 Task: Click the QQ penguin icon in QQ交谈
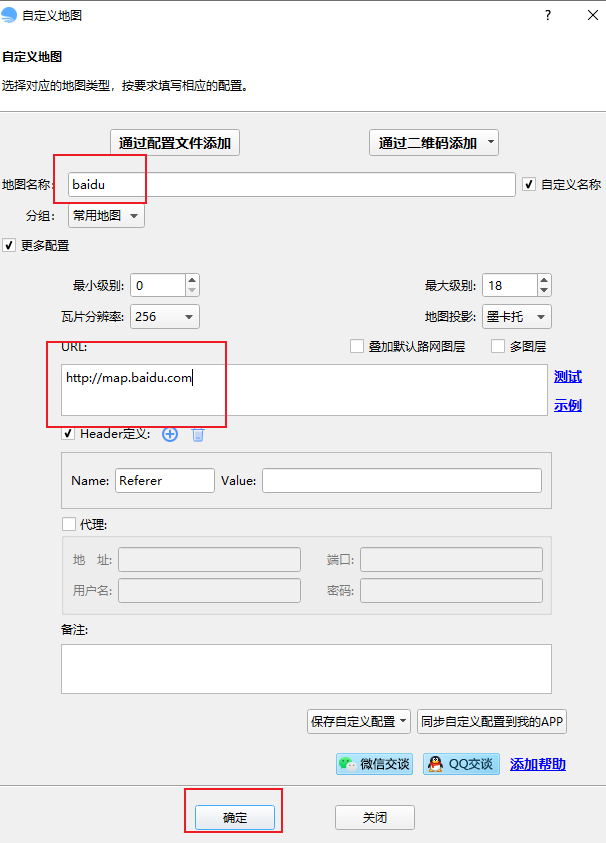pos(435,764)
